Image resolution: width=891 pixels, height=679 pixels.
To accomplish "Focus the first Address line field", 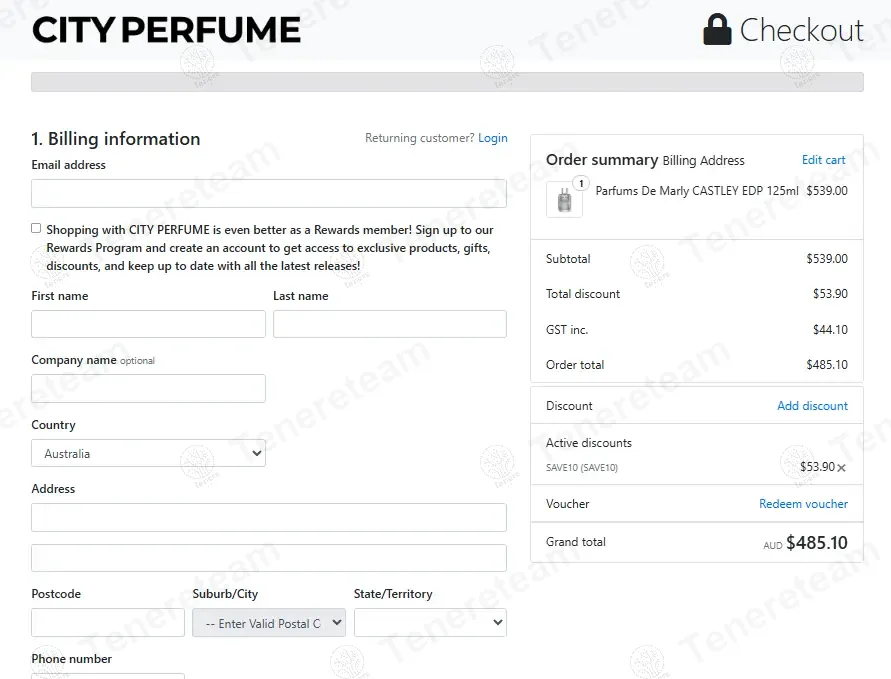I will pos(269,517).
